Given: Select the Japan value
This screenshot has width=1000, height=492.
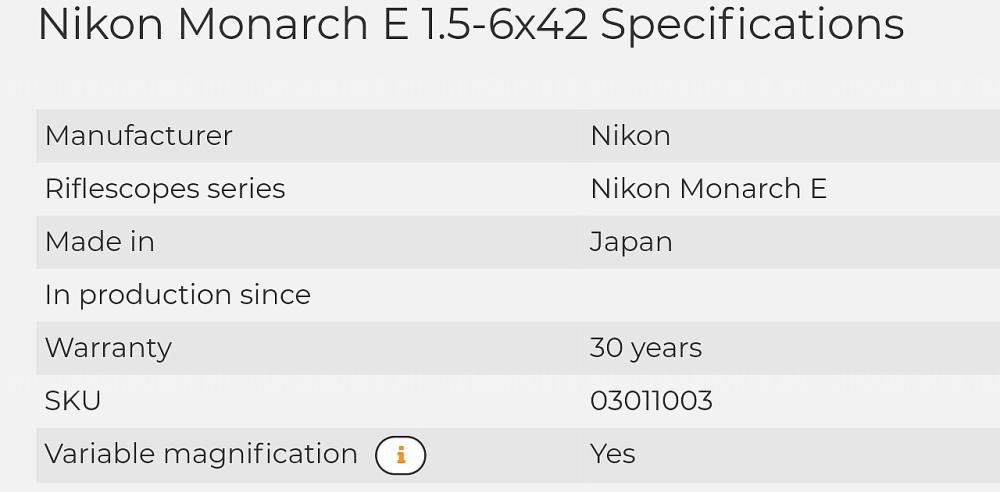Looking at the screenshot, I should tap(631, 242).
